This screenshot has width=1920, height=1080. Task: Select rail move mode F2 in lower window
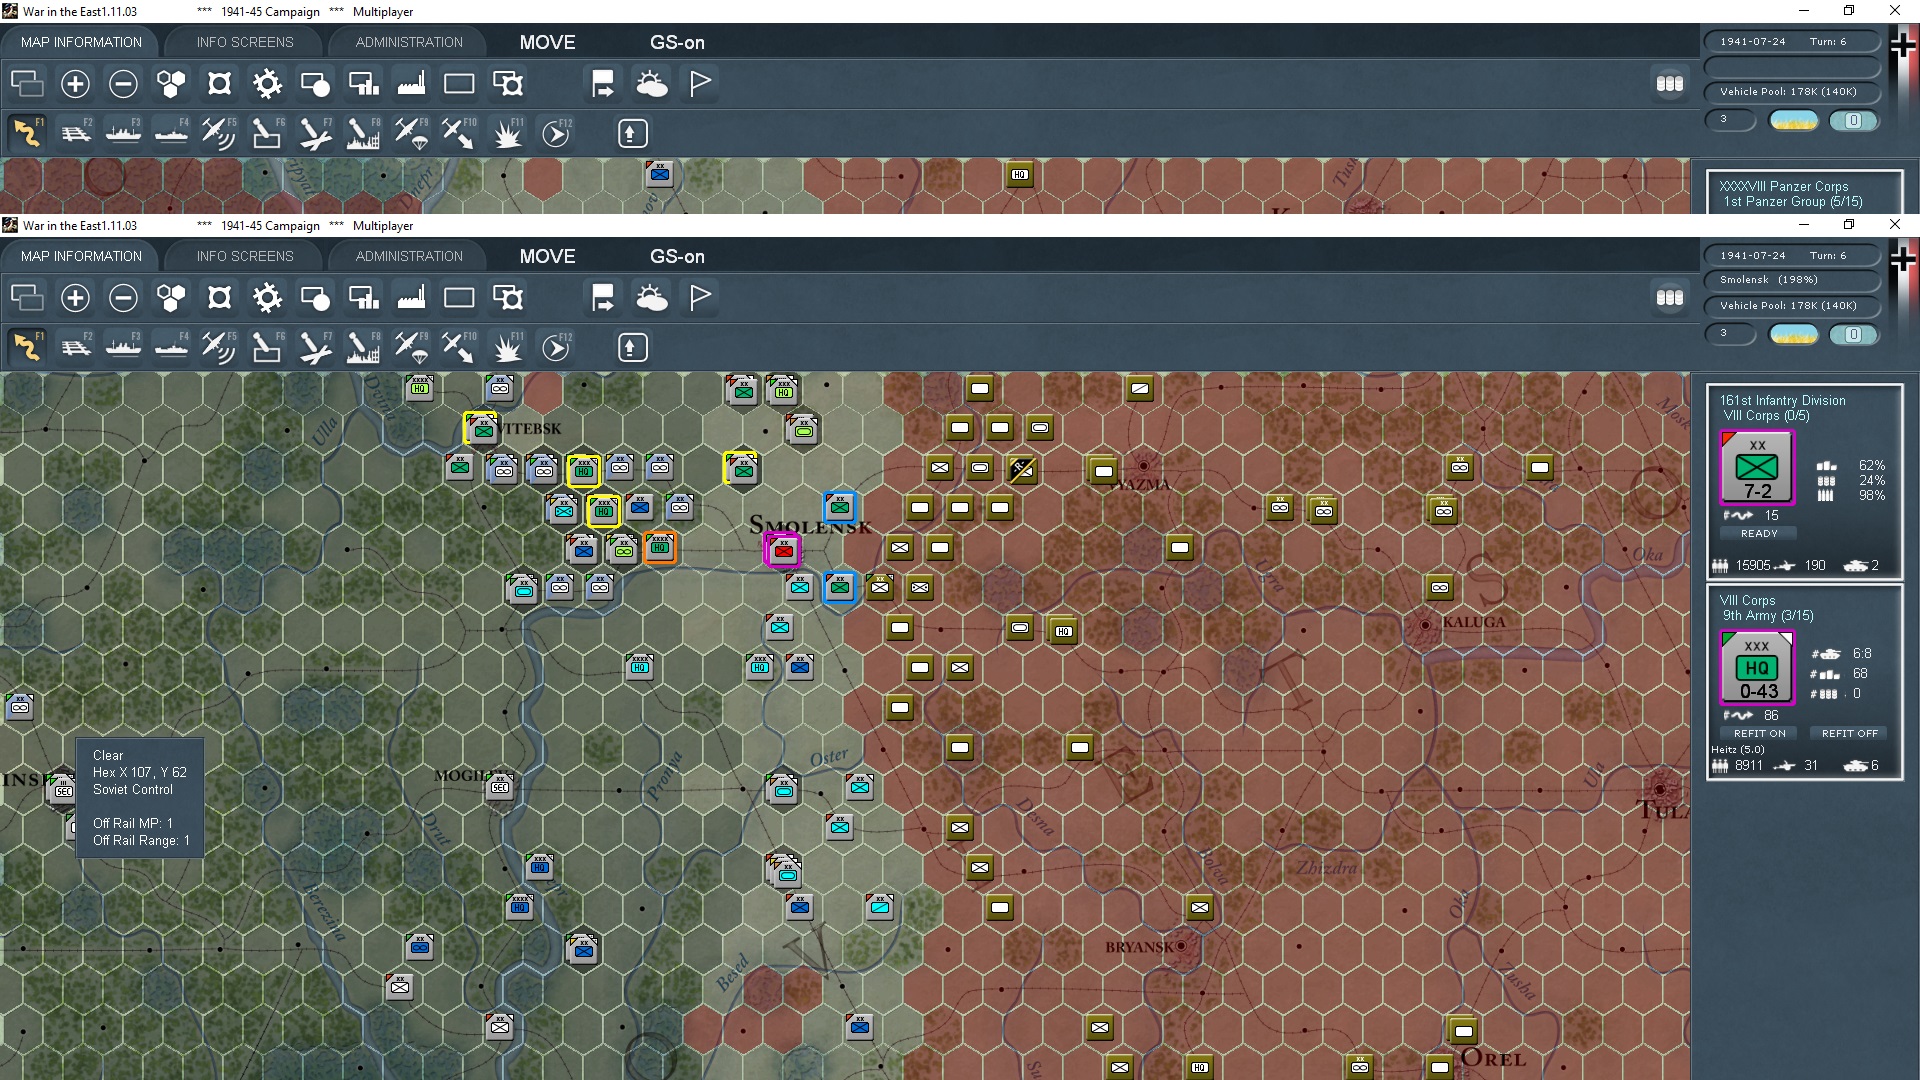click(x=75, y=347)
